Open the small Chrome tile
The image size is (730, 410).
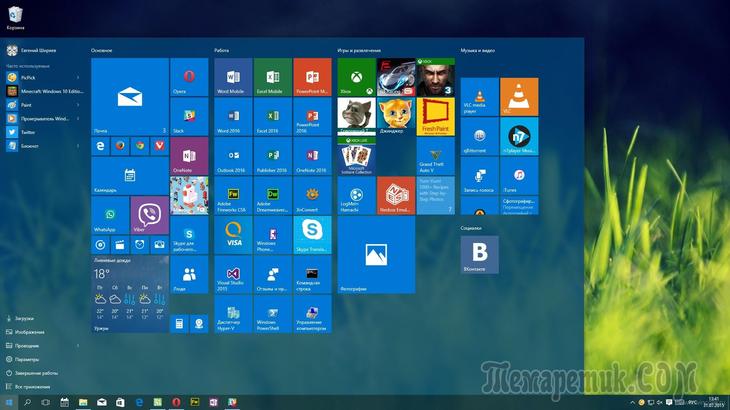tap(140, 146)
